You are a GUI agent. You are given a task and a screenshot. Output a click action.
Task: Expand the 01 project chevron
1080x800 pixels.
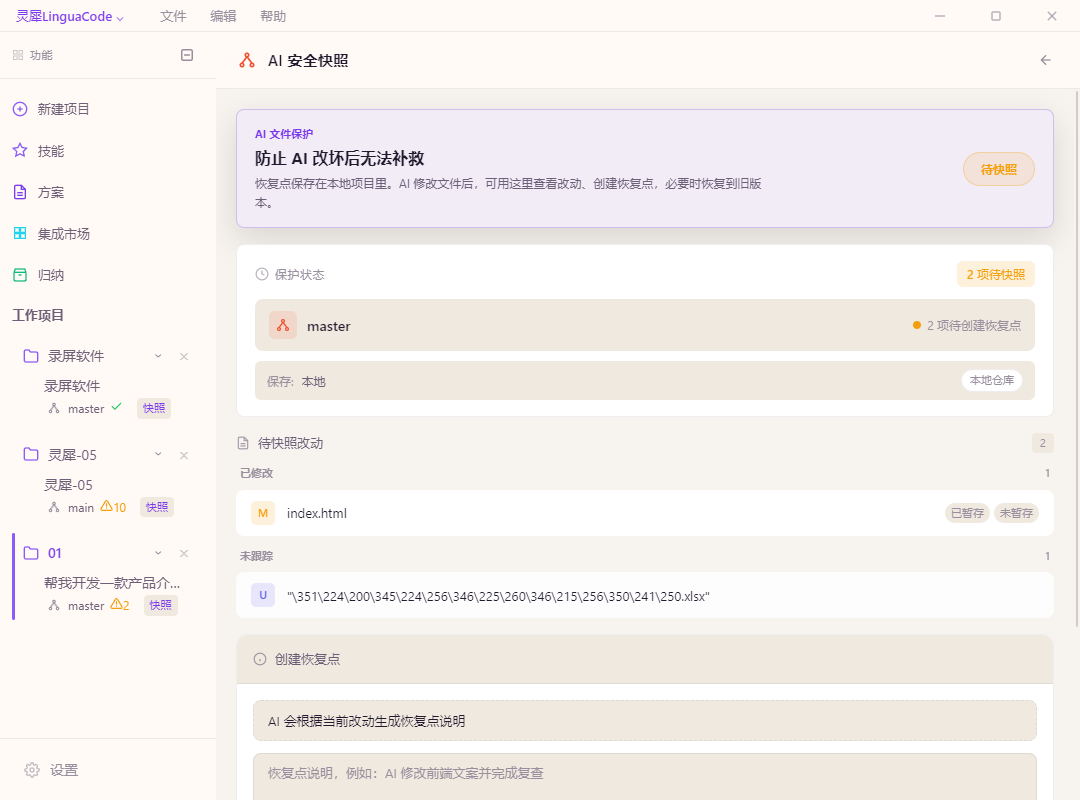pos(158,553)
